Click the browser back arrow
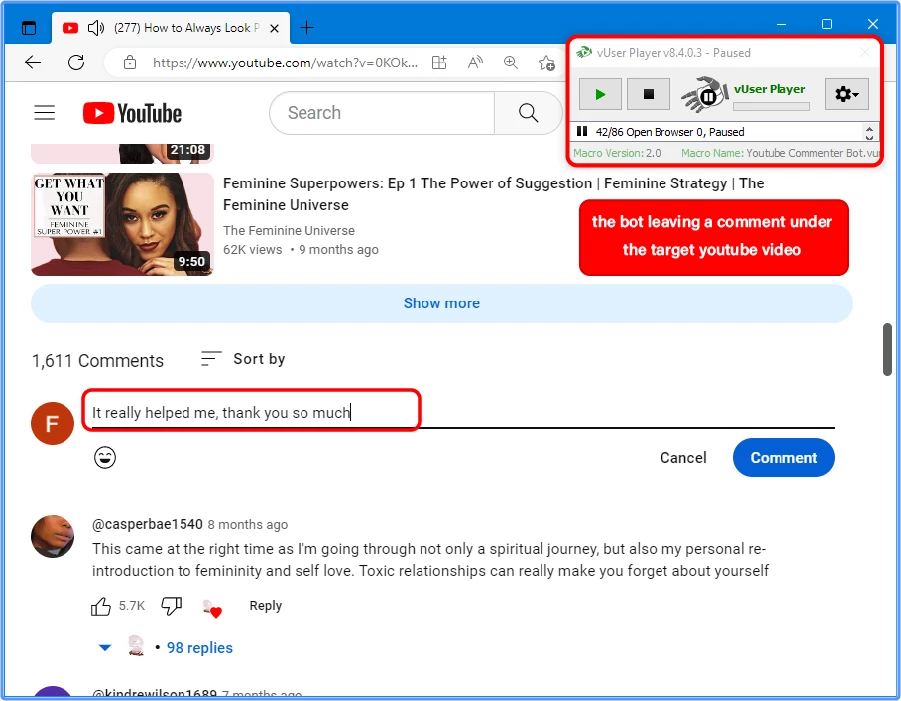Viewport: 901px width, 701px height. (33, 62)
